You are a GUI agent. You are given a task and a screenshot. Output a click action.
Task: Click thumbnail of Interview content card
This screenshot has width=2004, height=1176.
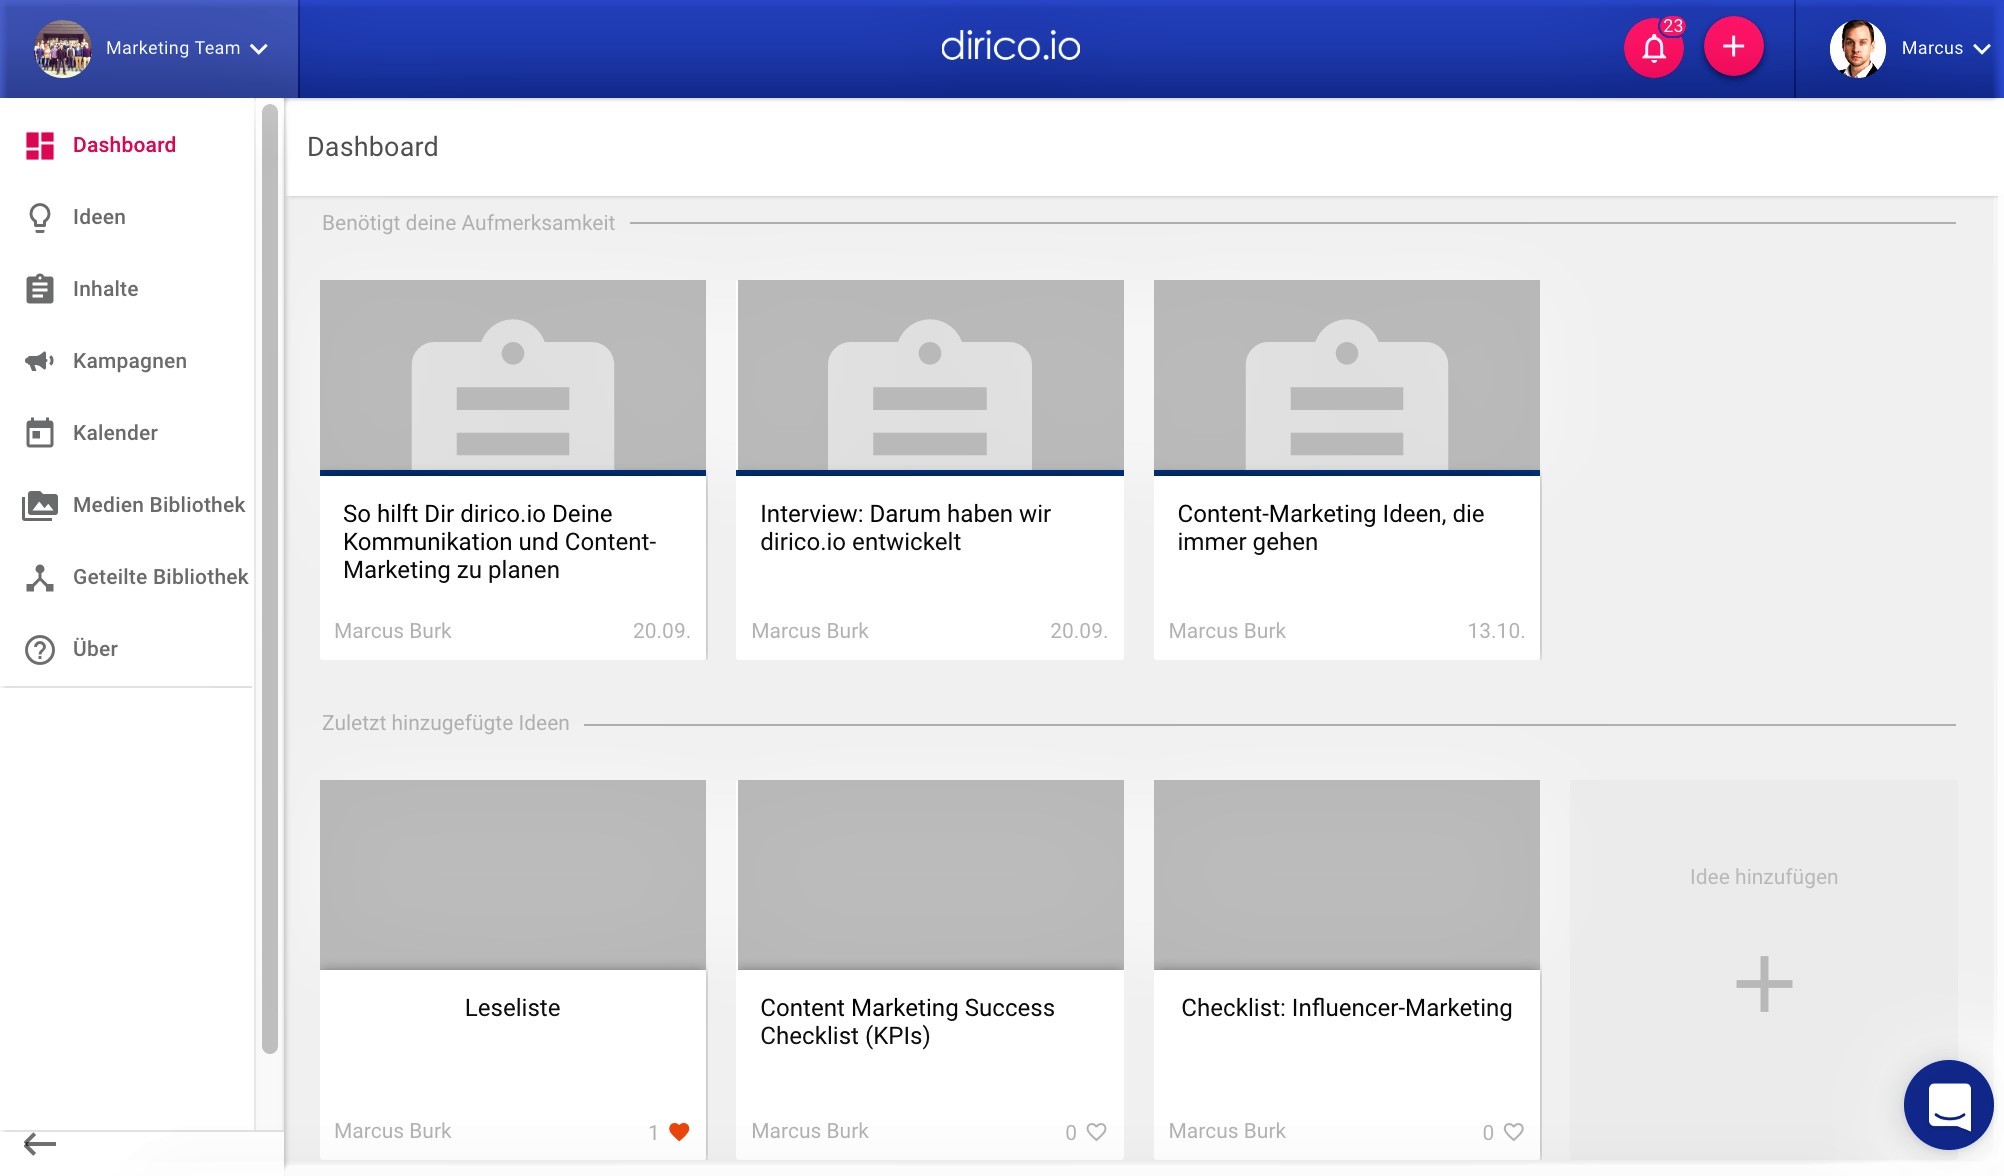[x=930, y=375]
